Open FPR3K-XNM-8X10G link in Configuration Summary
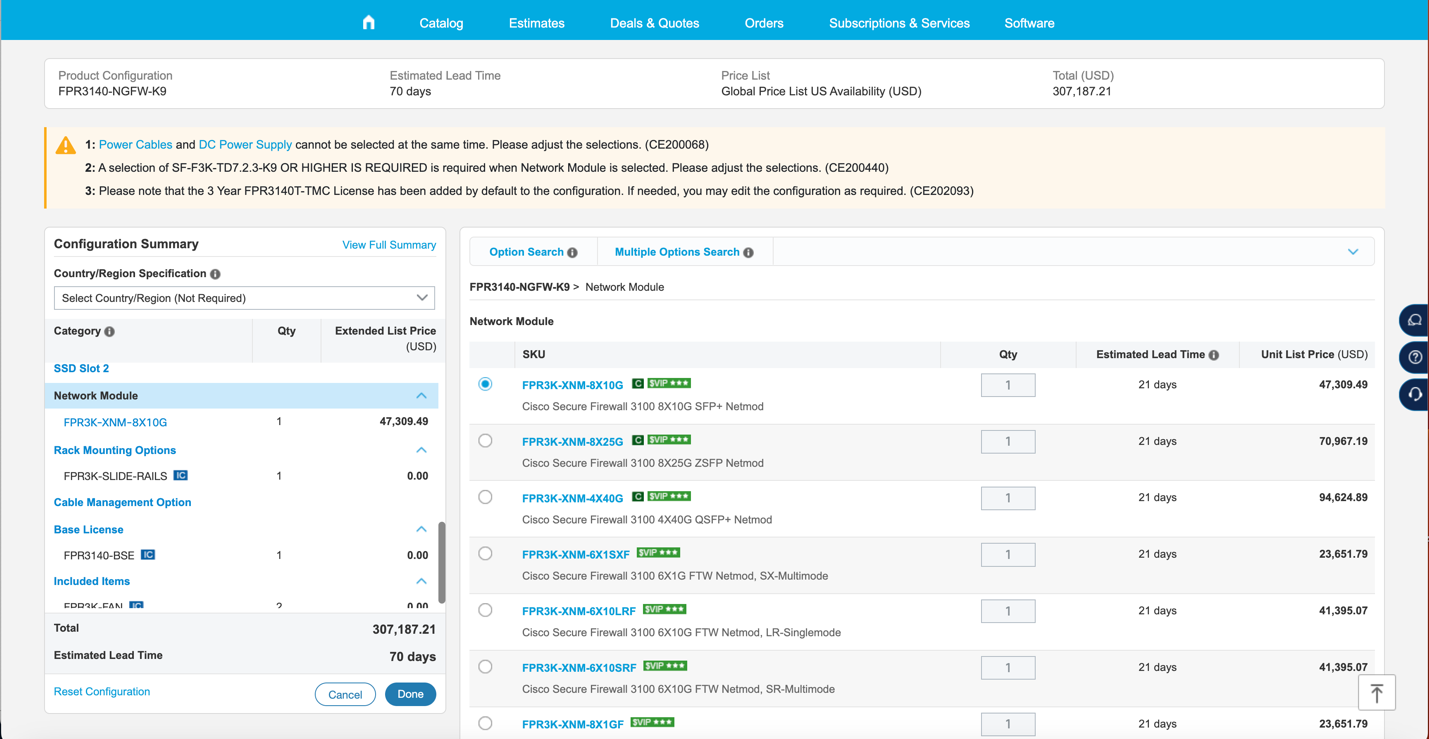 click(x=115, y=422)
